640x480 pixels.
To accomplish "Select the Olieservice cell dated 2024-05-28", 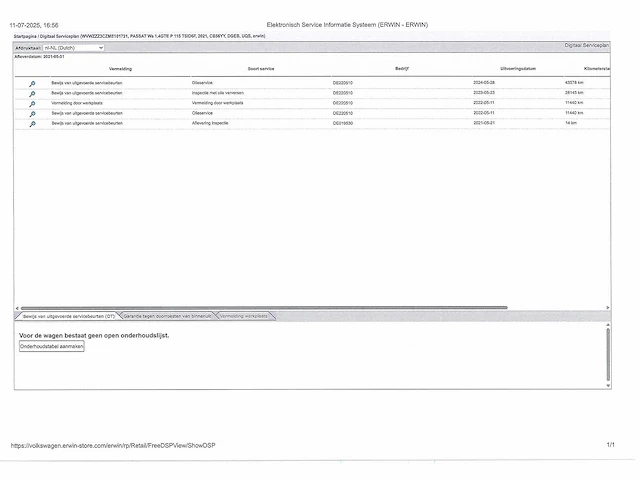I will 202,83.
